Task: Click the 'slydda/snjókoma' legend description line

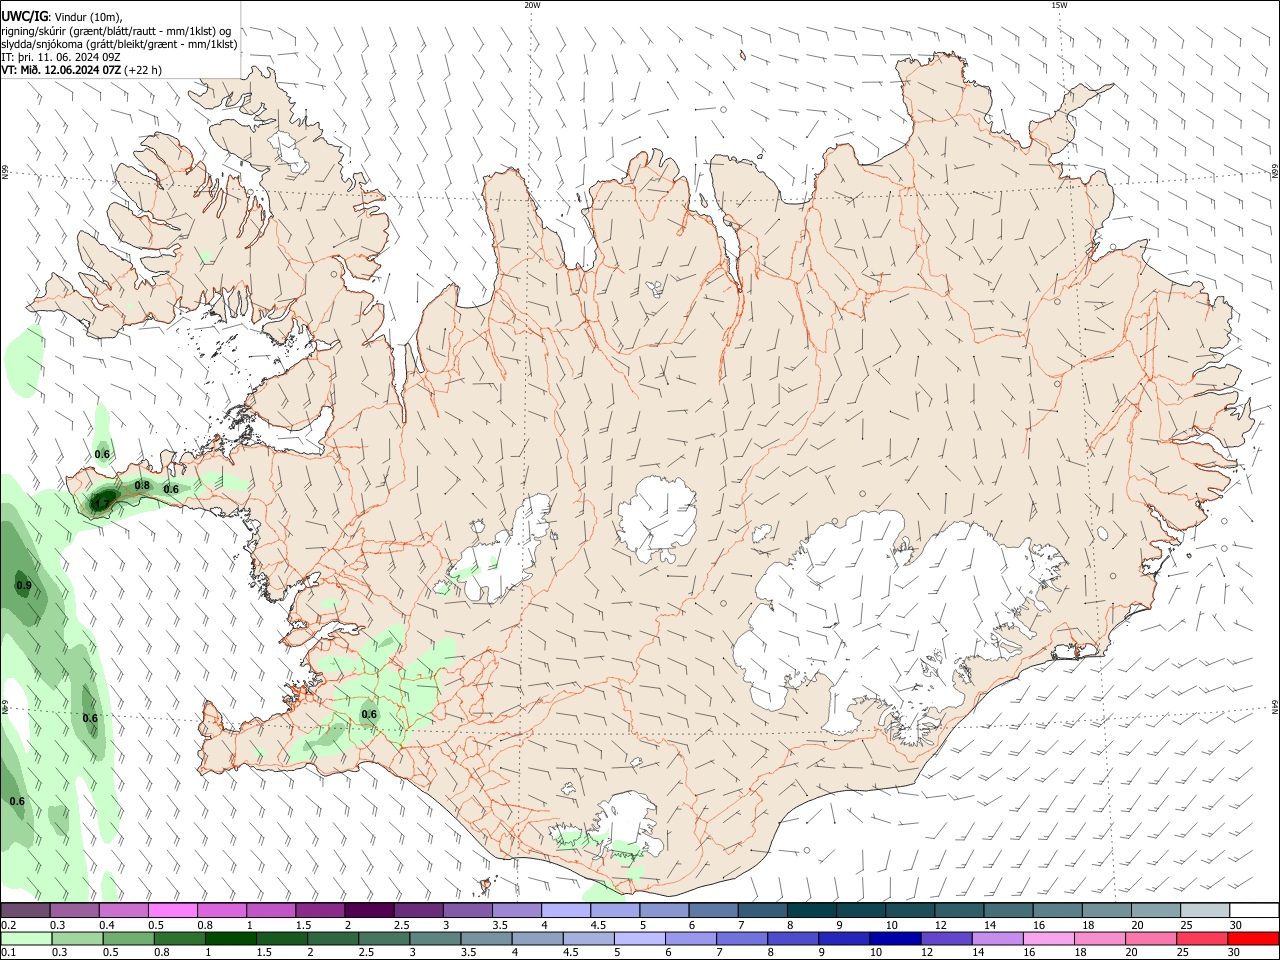Action: tap(119, 44)
